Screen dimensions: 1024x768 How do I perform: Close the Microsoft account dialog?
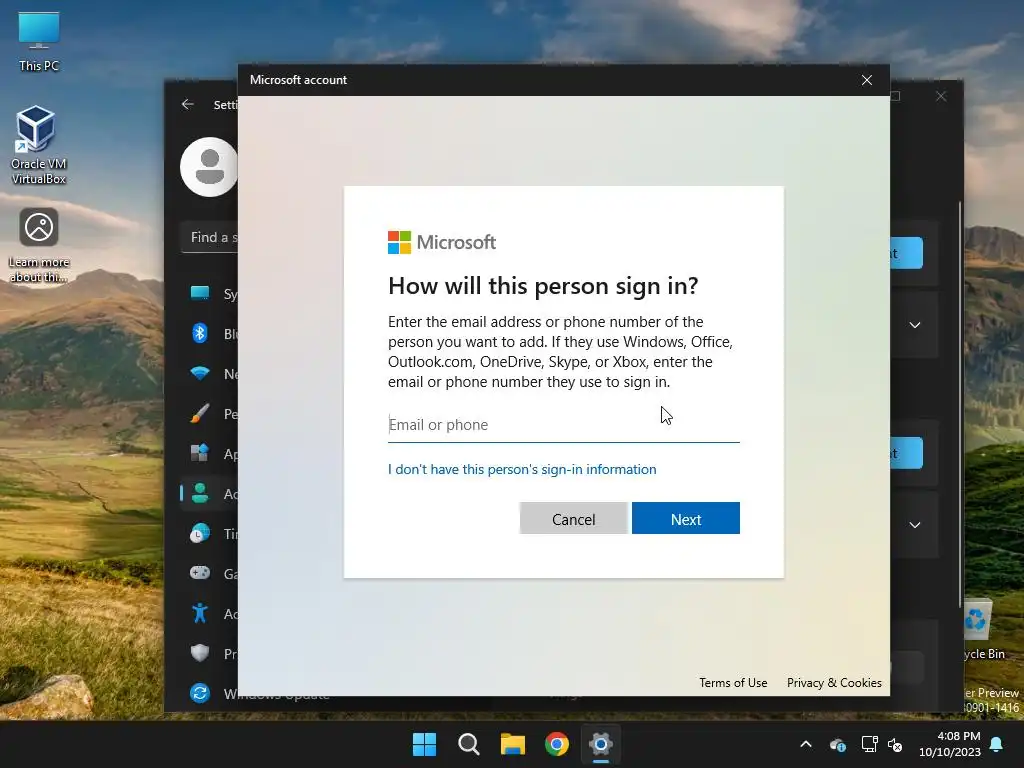(x=867, y=80)
